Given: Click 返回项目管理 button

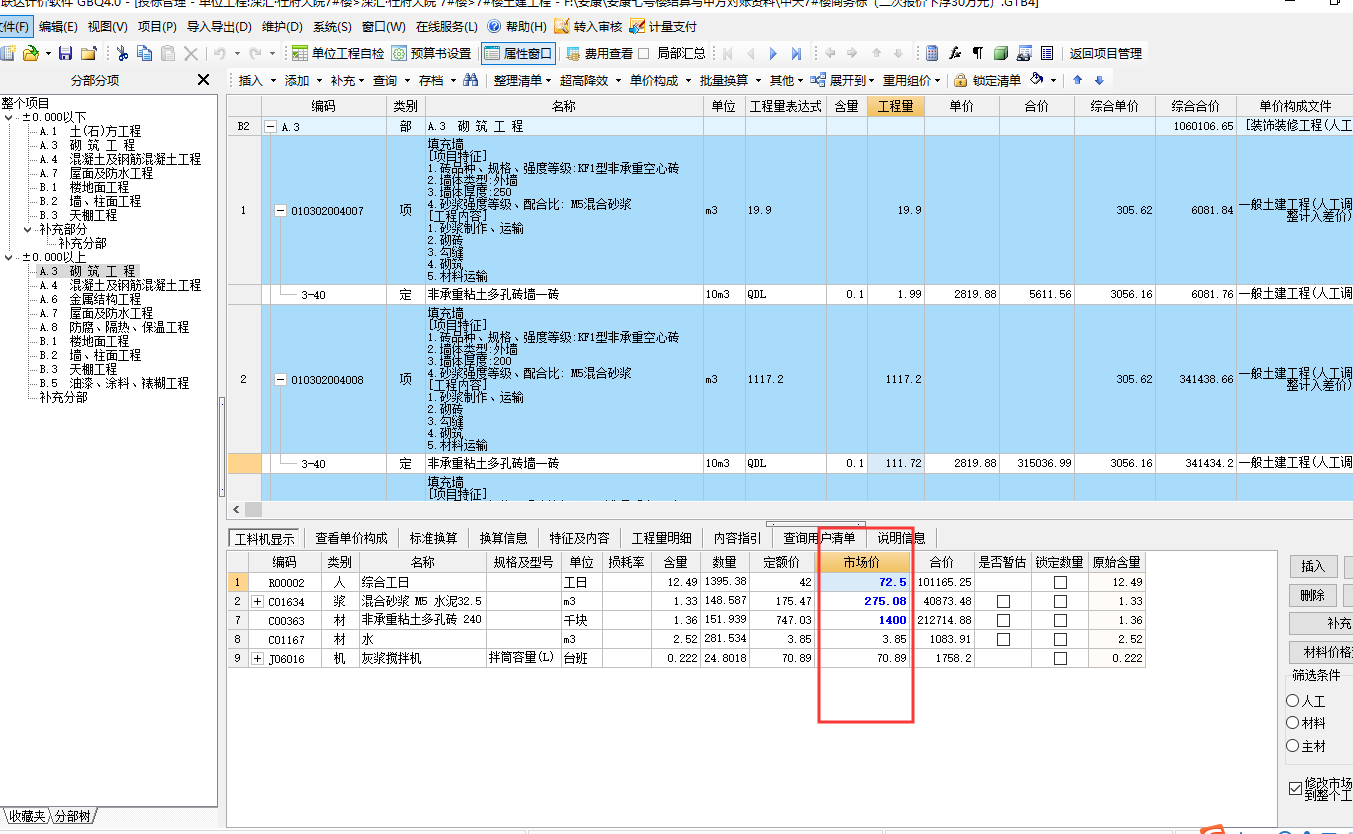Looking at the screenshot, I should [x=1105, y=53].
